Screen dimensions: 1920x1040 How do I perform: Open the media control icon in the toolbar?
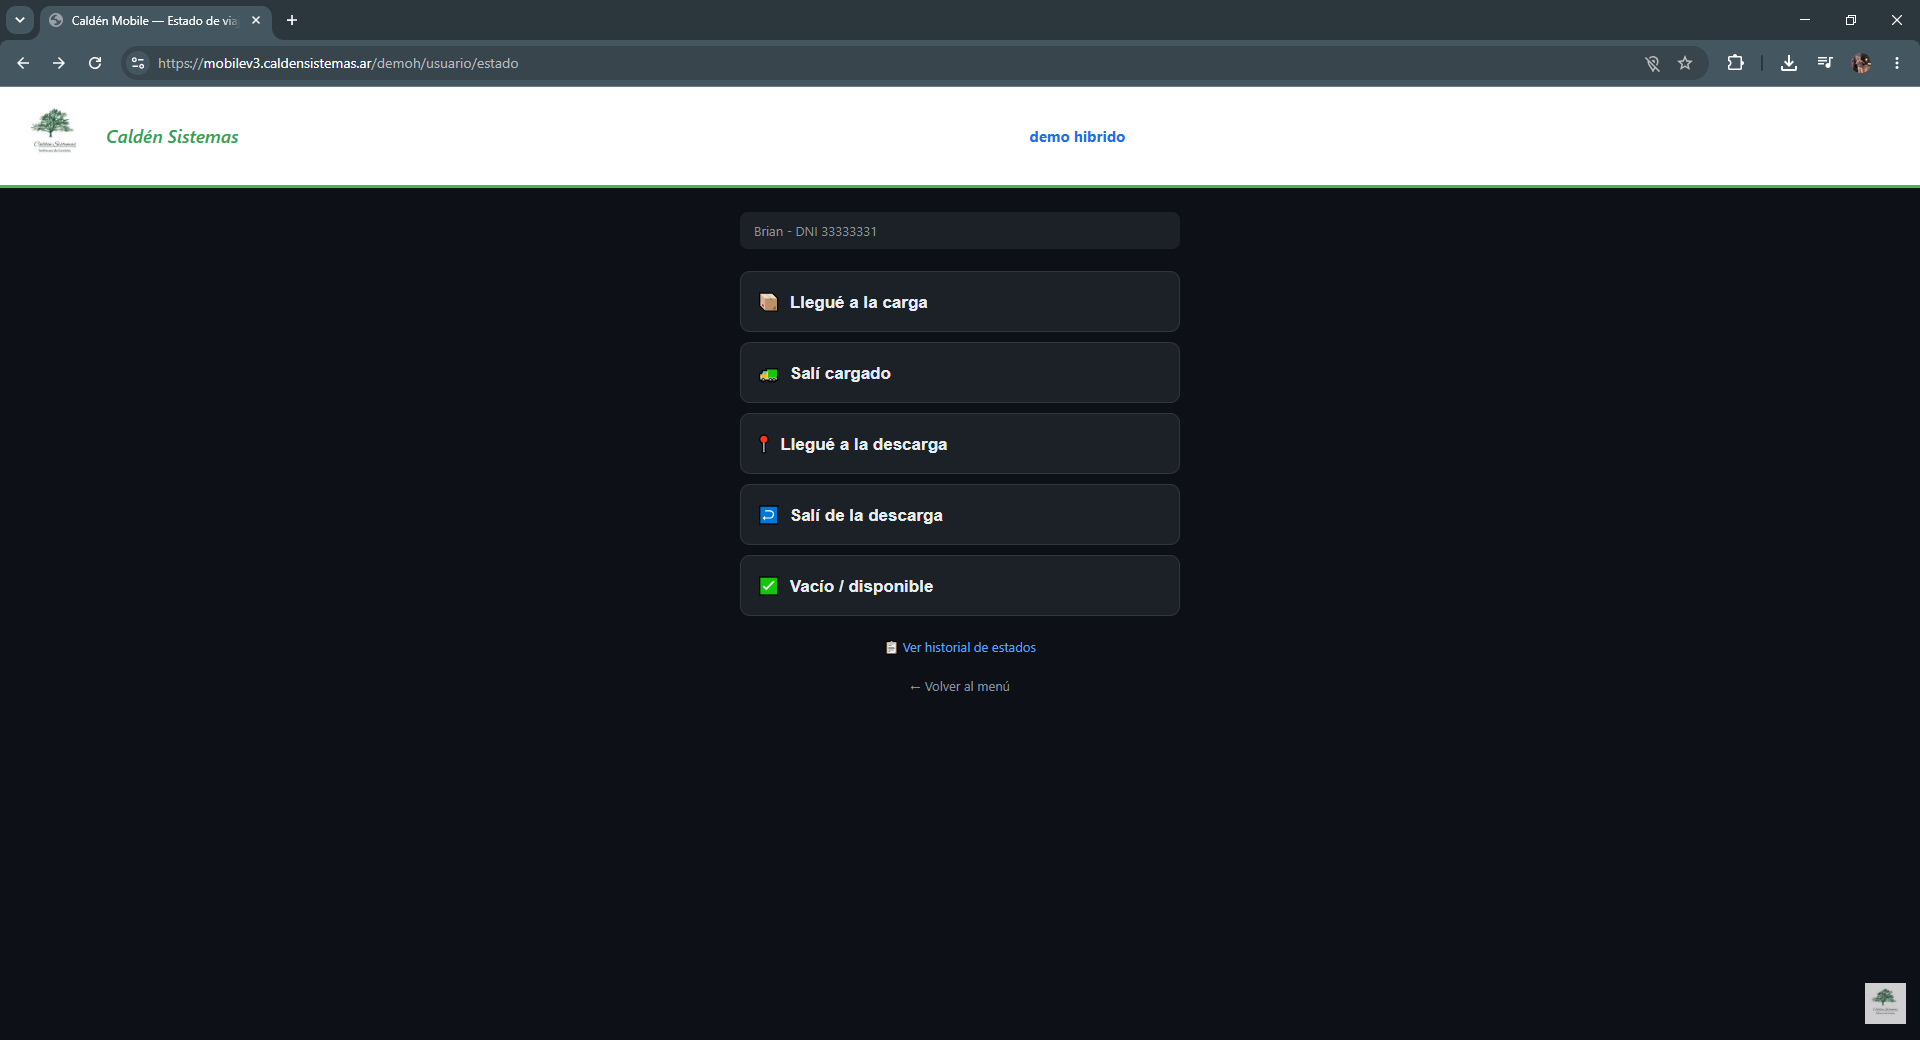(x=1825, y=63)
